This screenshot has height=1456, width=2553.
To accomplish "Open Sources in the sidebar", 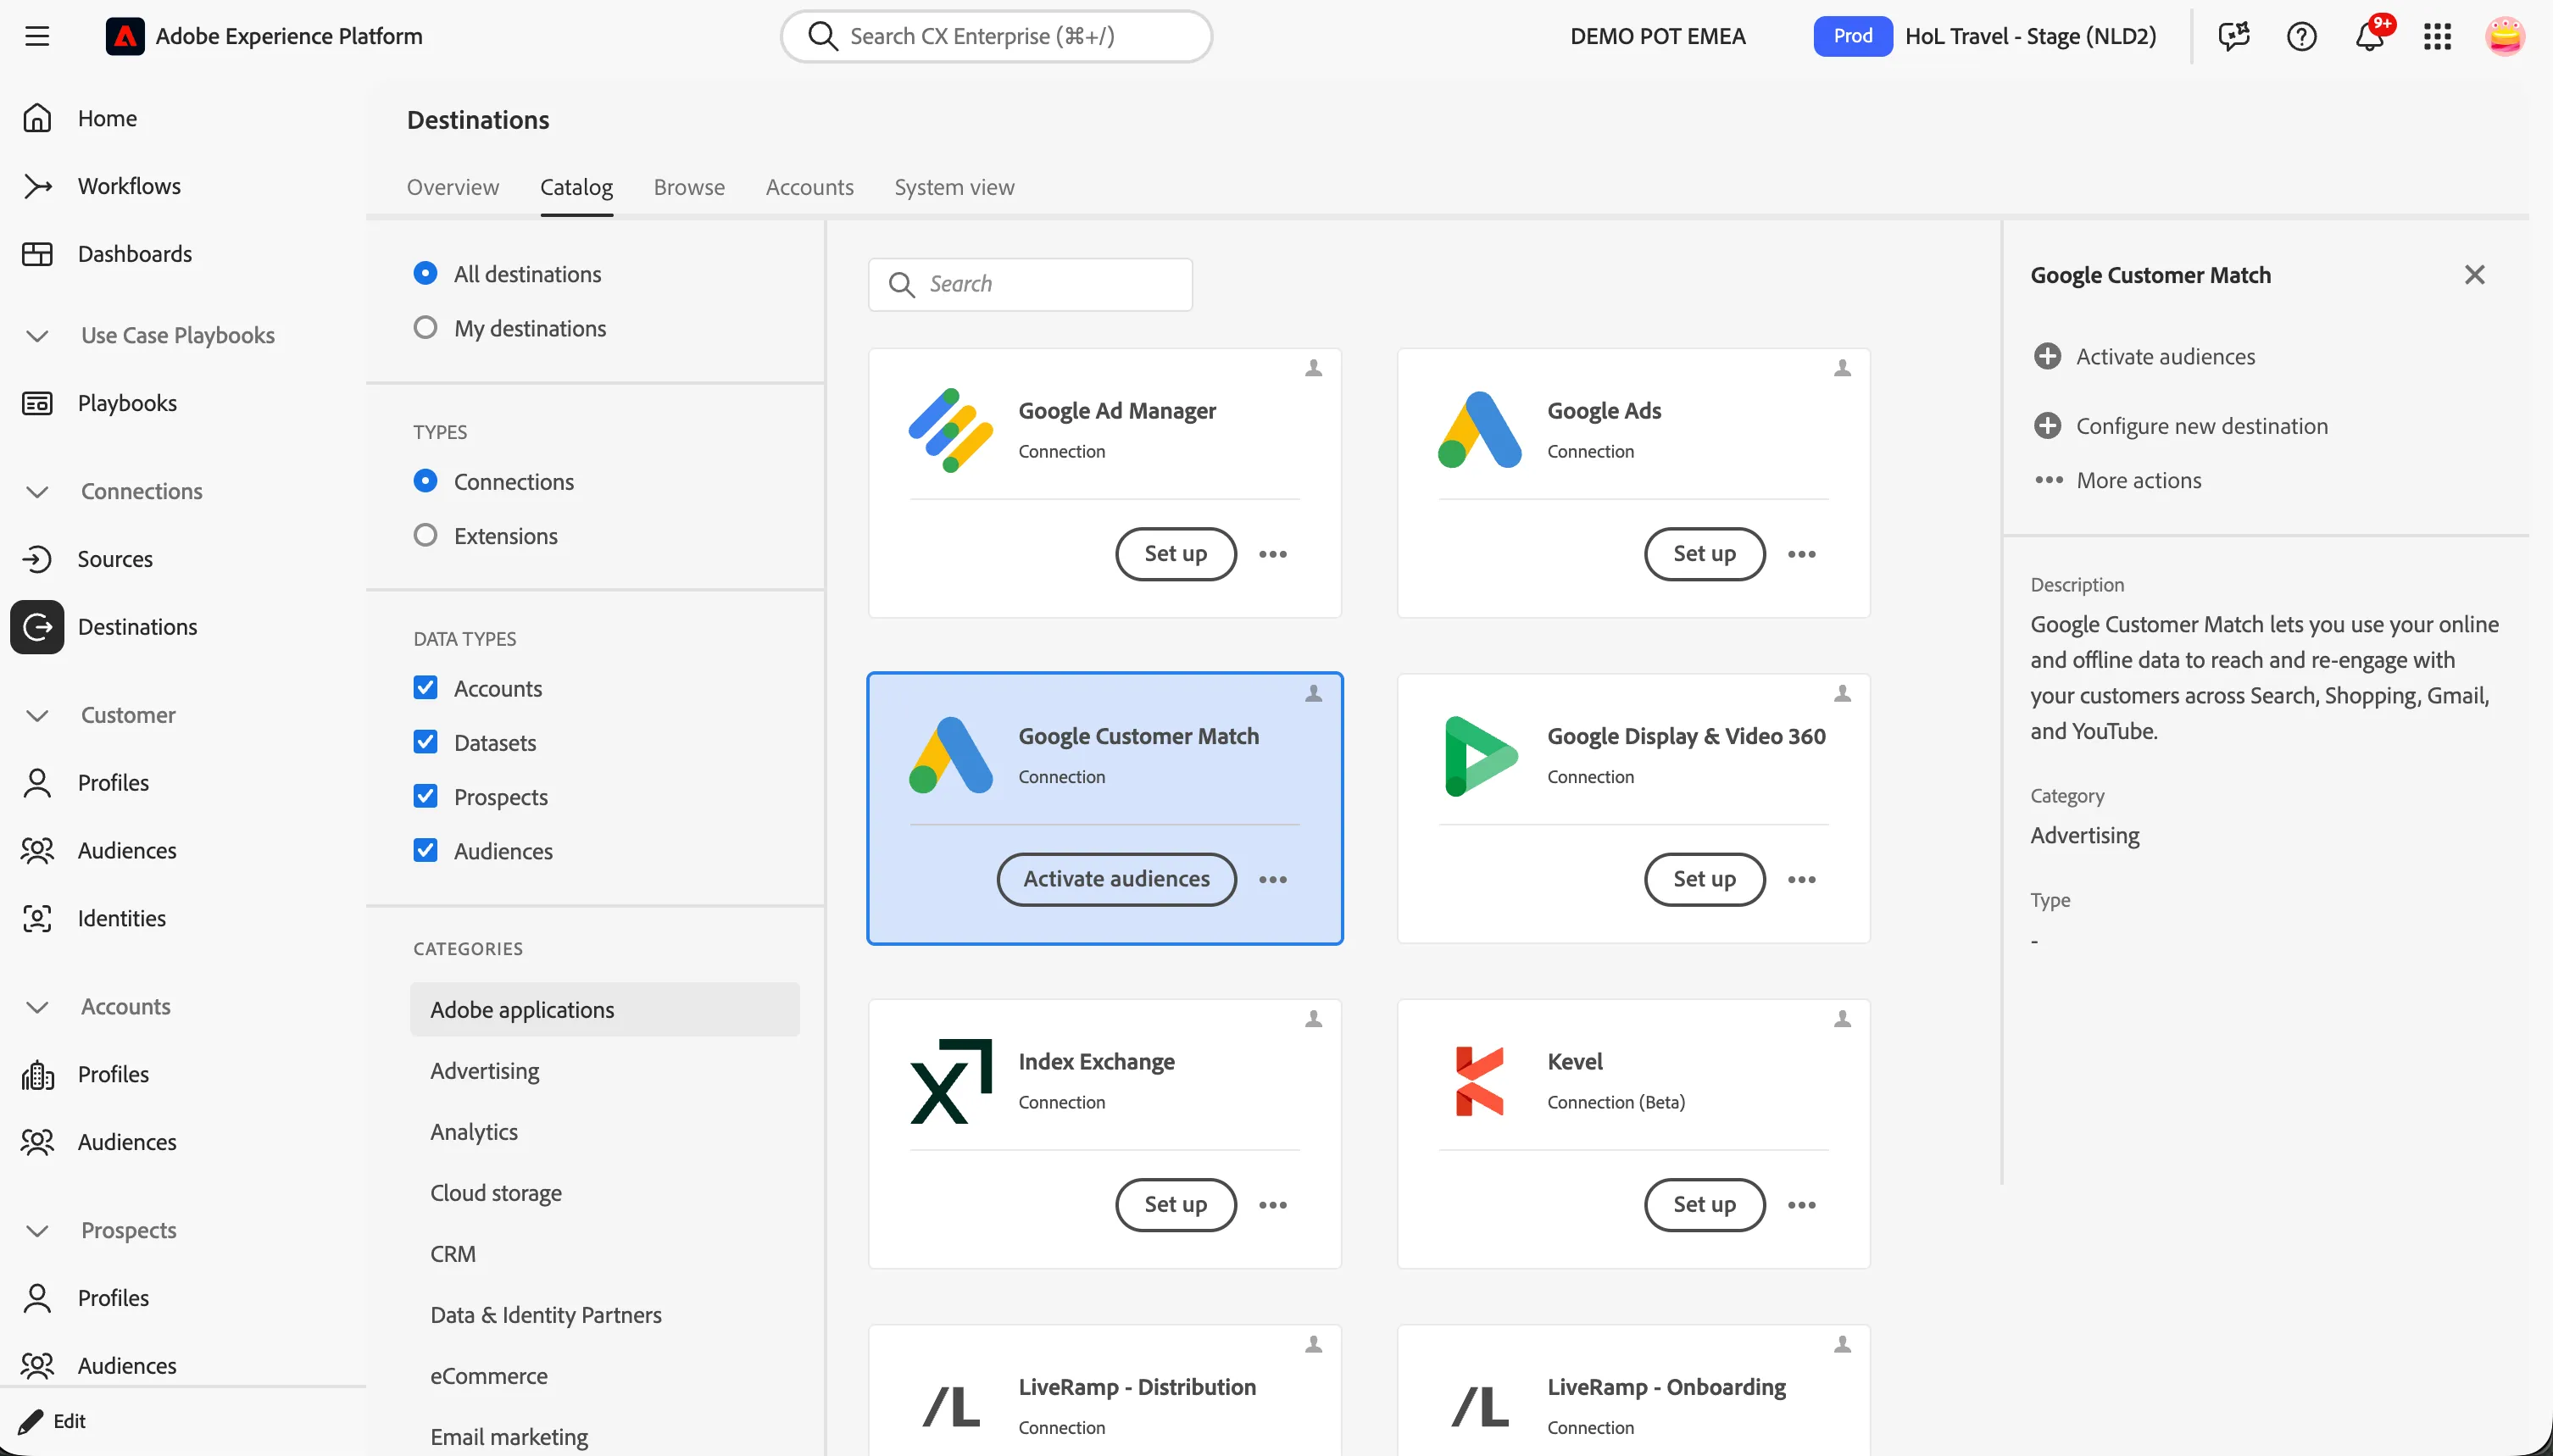I will pos(115,559).
